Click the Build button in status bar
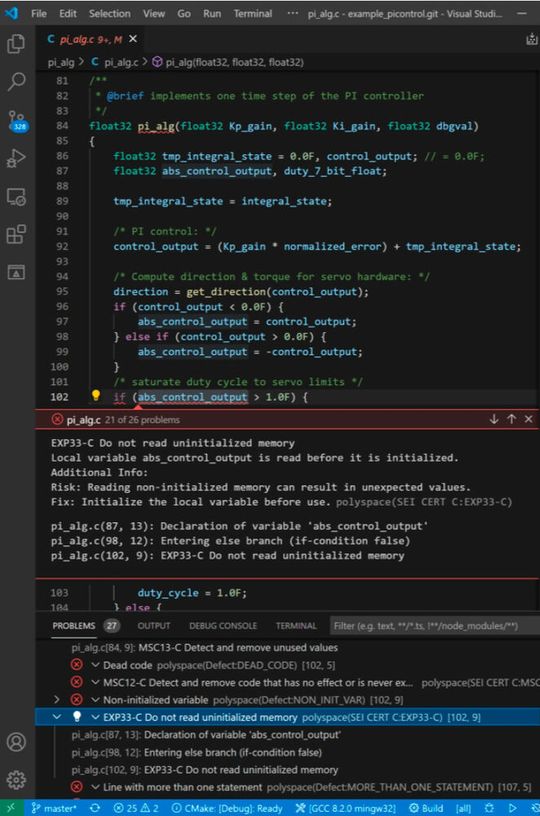The image size is (540, 816). pyautogui.click(x=427, y=808)
